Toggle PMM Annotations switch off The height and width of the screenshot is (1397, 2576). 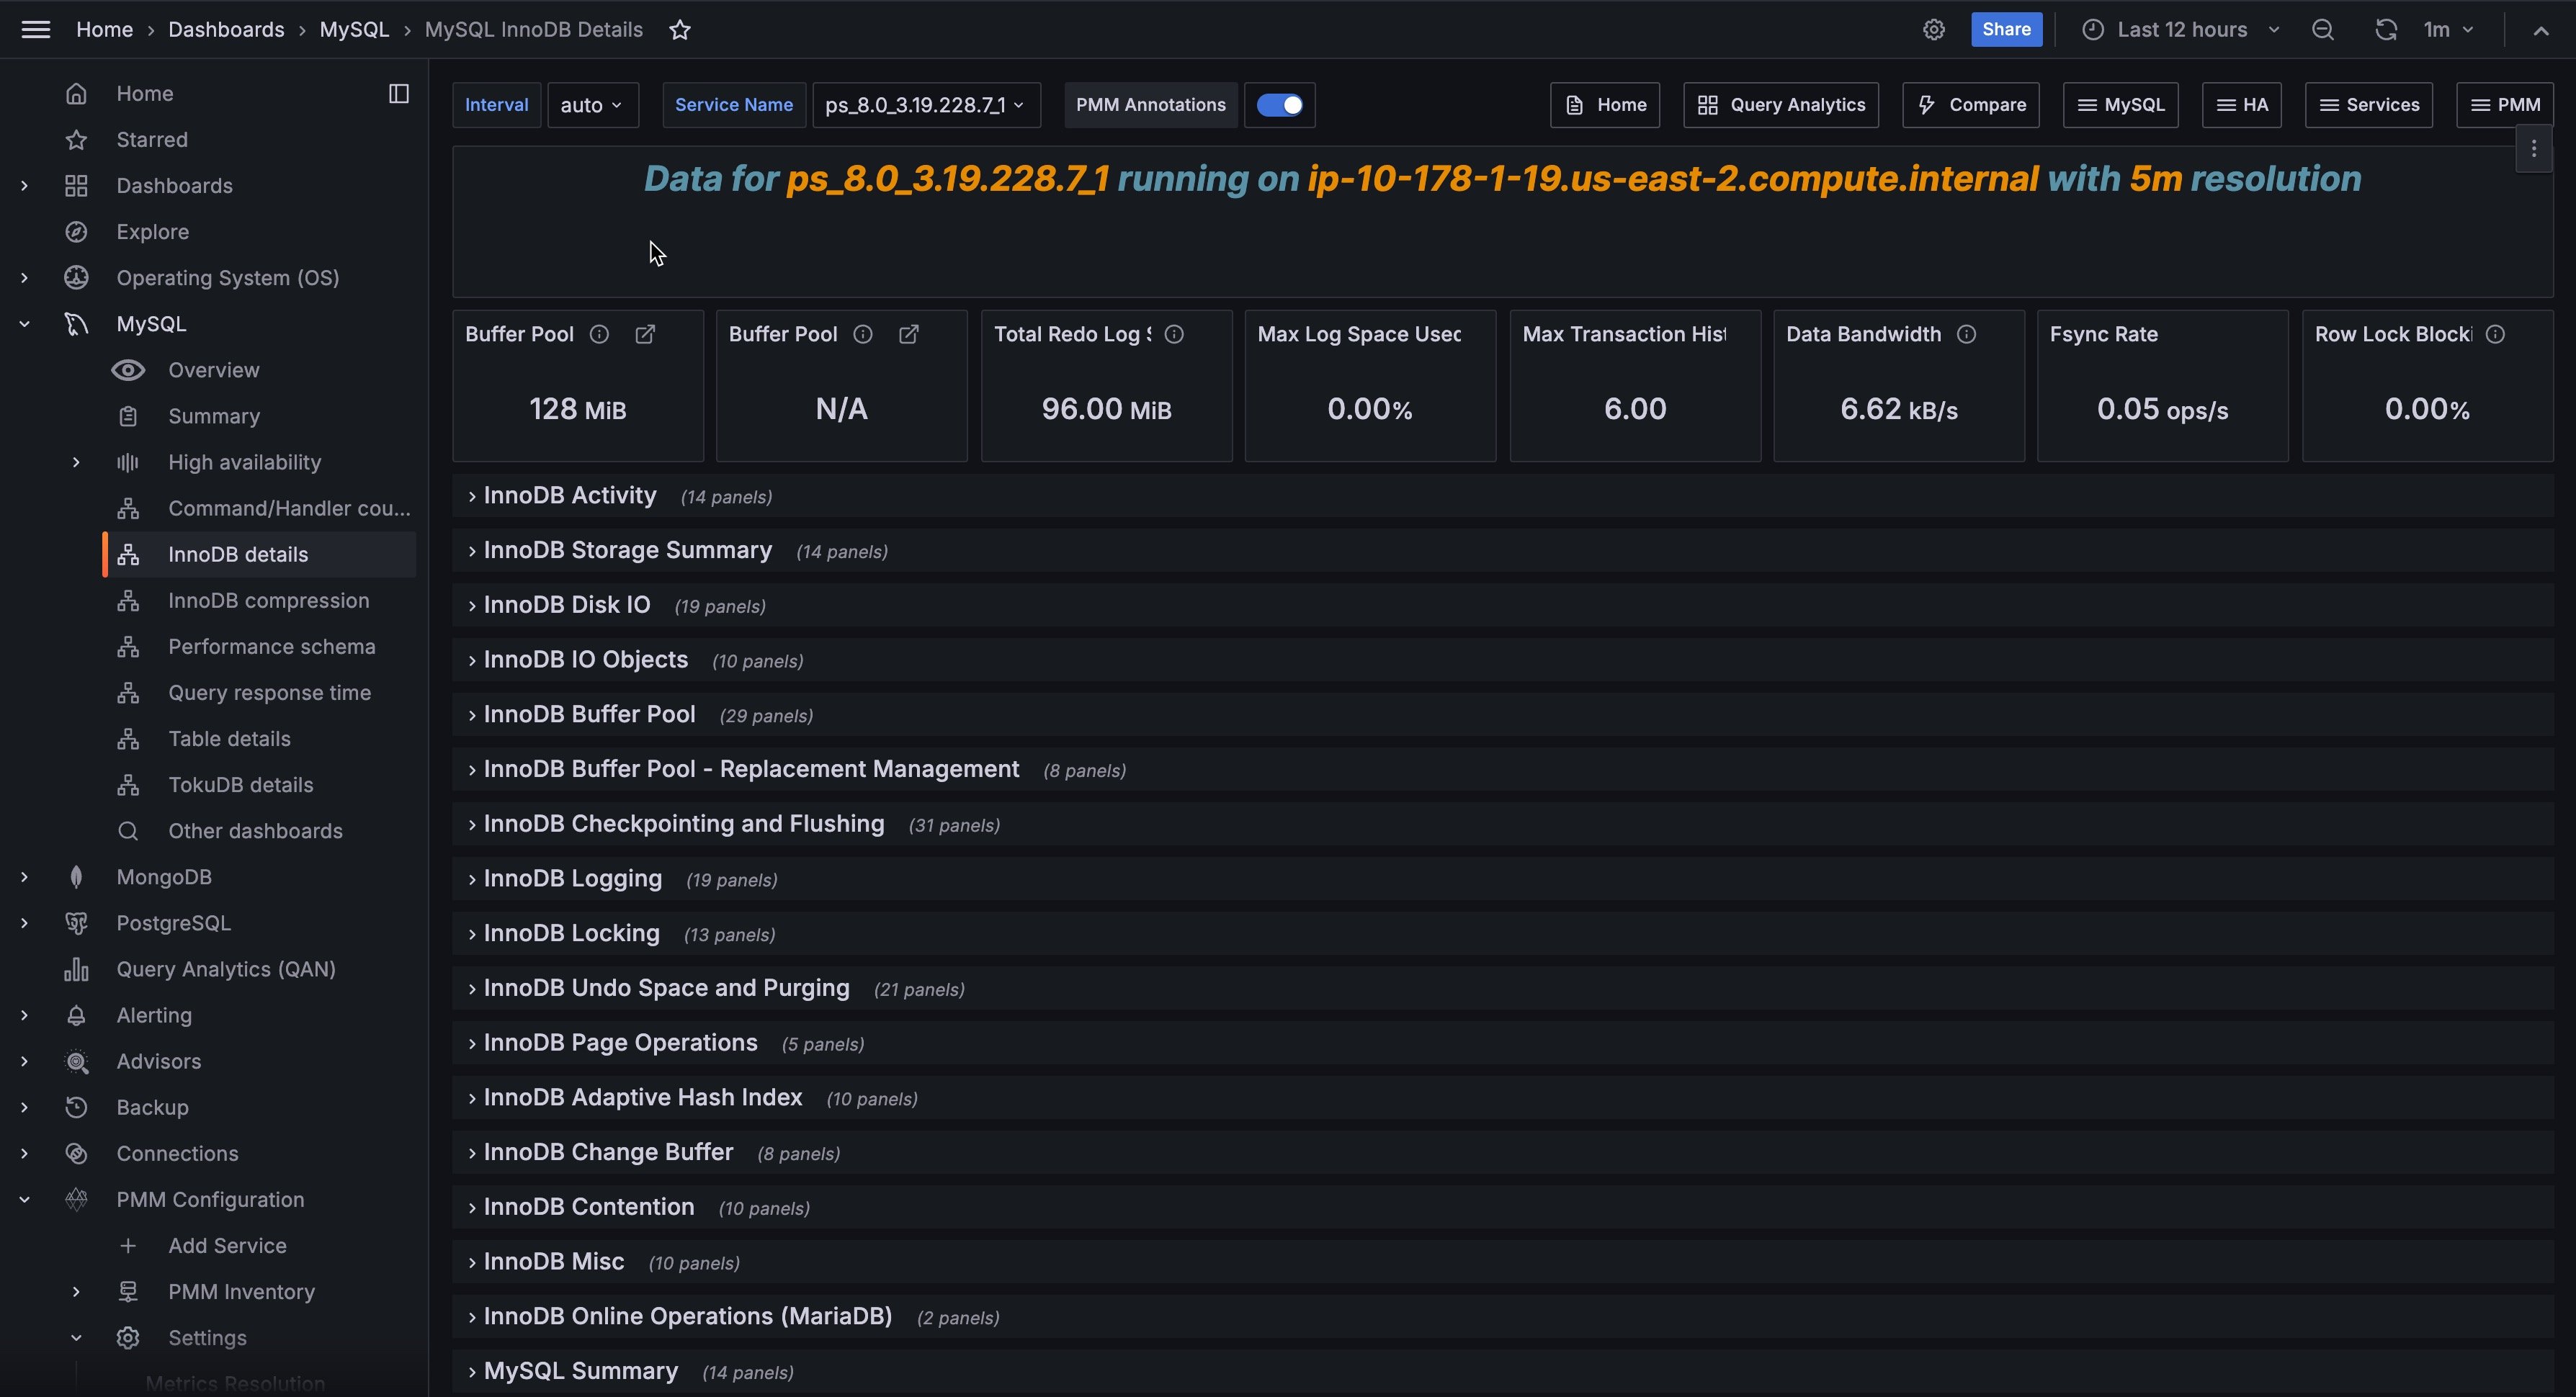coord(1279,105)
